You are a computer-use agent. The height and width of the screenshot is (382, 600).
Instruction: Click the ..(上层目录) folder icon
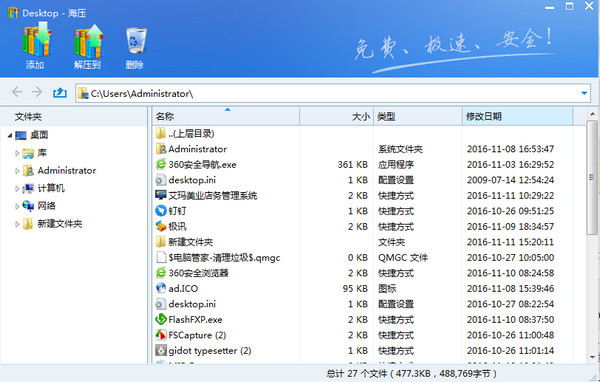coord(161,133)
